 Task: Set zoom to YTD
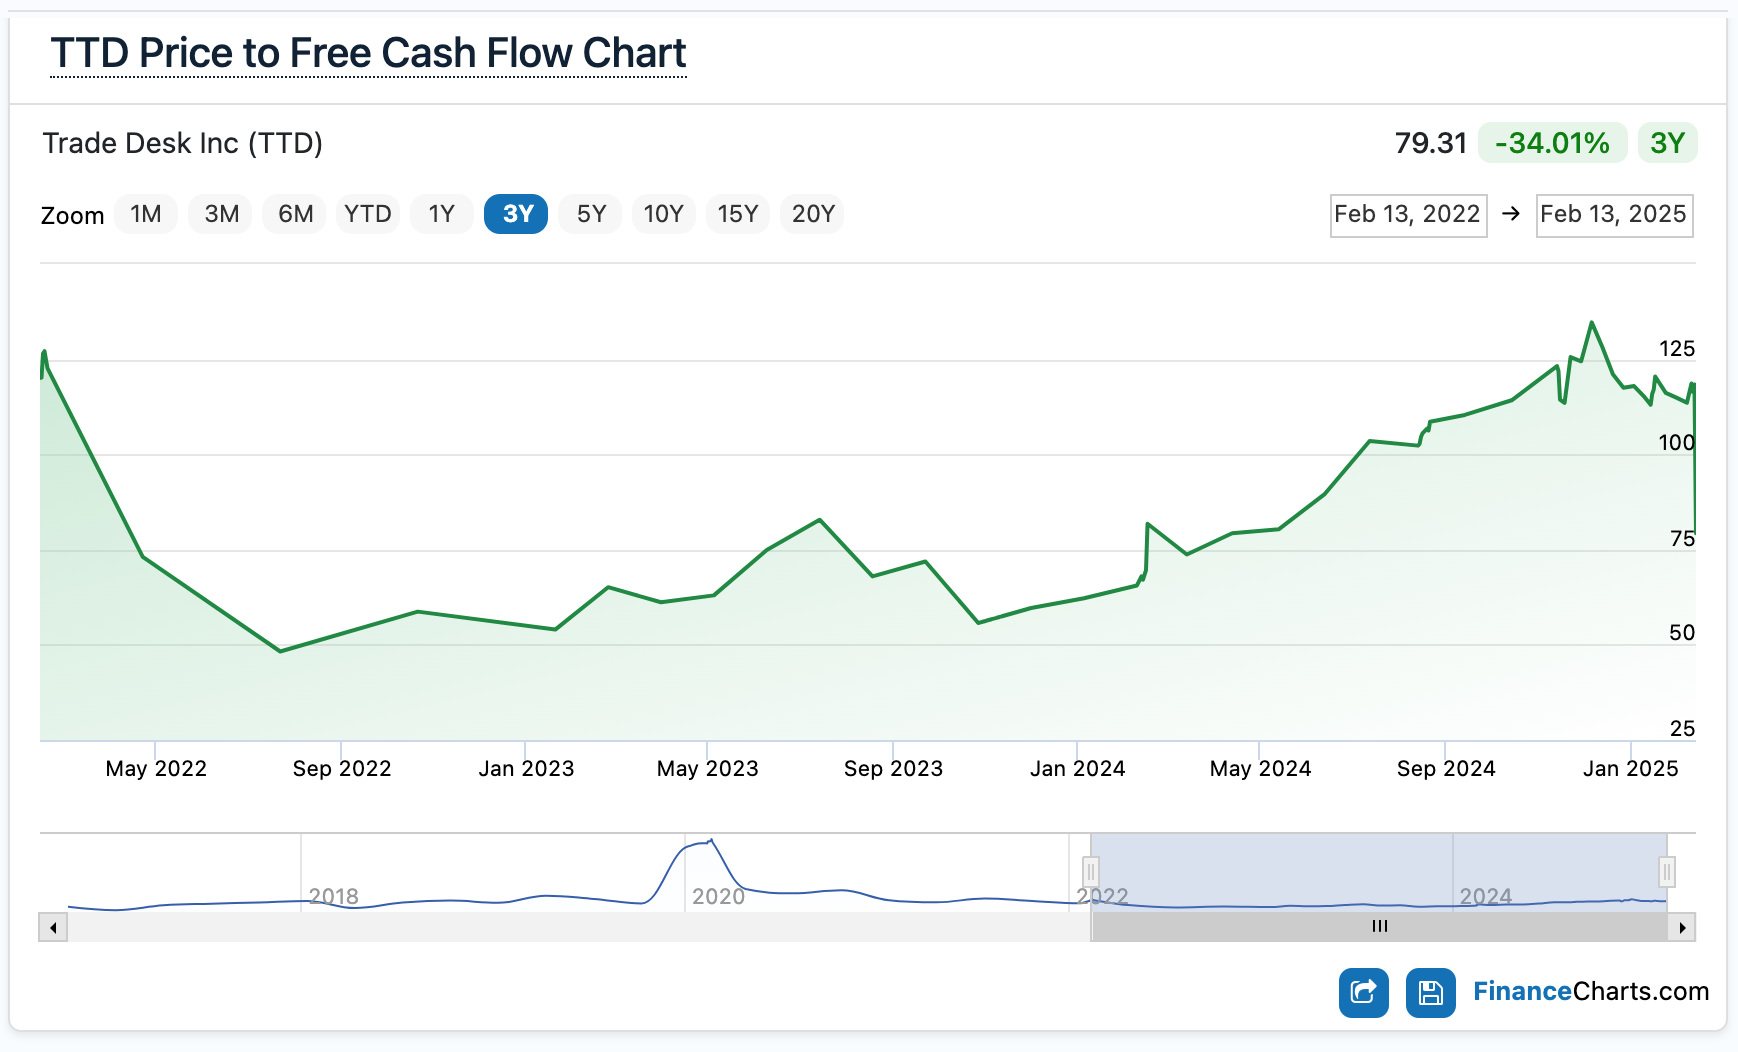pos(368,214)
